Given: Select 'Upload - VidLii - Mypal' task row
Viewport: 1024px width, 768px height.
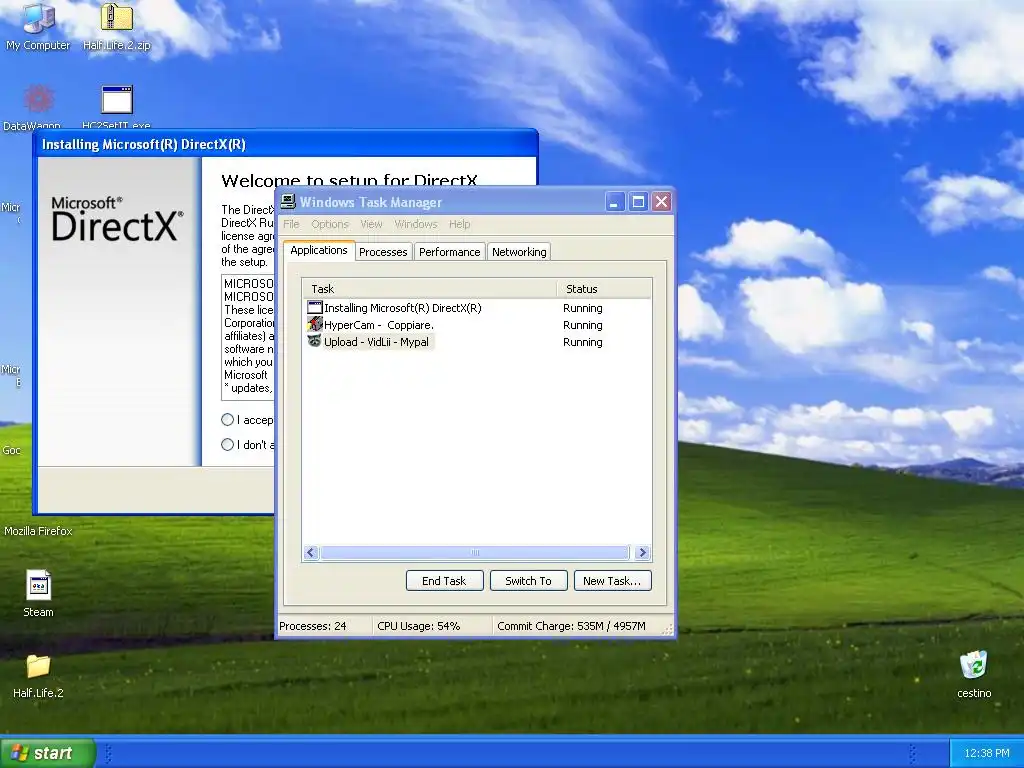Looking at the screenshot, I should [x=477, y=342].
